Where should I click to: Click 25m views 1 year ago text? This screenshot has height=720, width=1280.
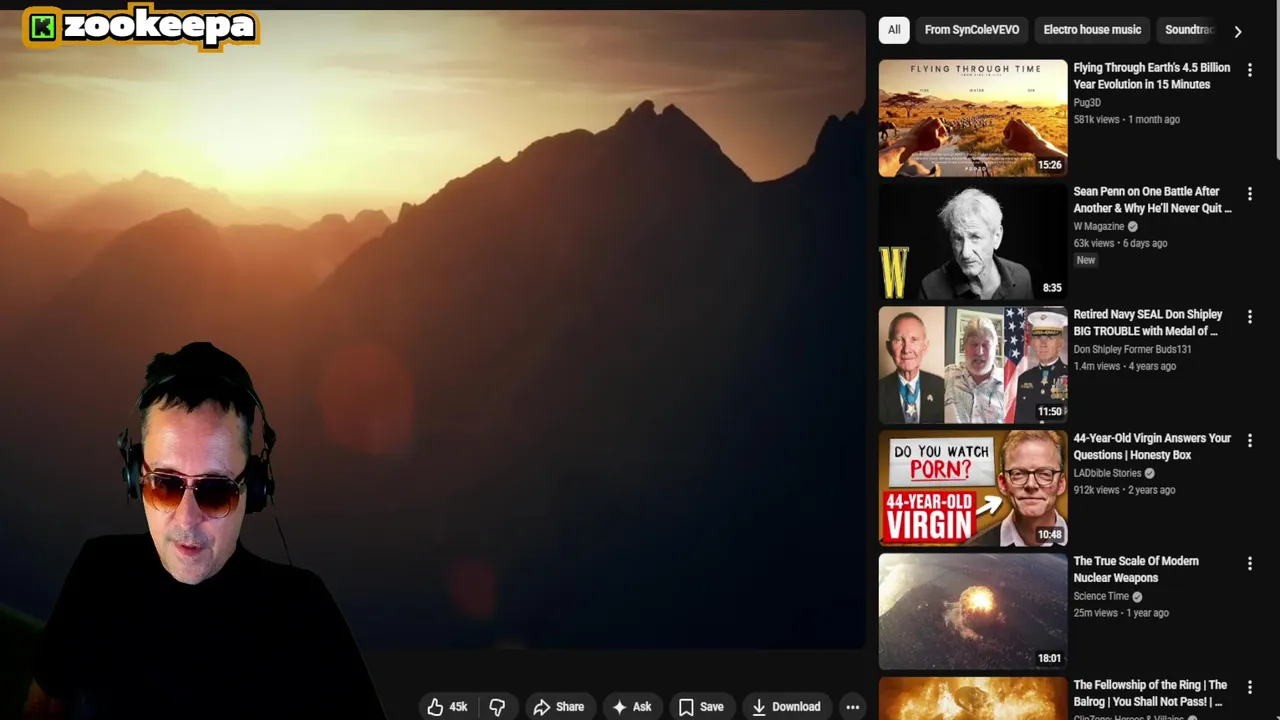point(1120,613)
